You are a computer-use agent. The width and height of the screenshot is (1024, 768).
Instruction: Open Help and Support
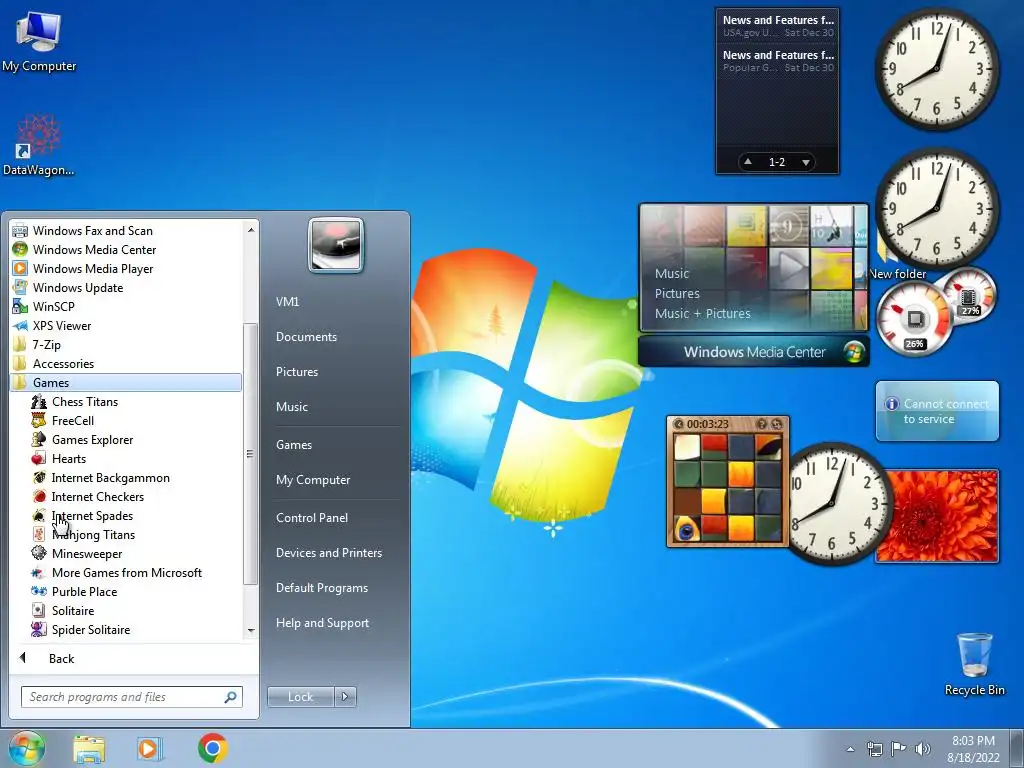322,623
